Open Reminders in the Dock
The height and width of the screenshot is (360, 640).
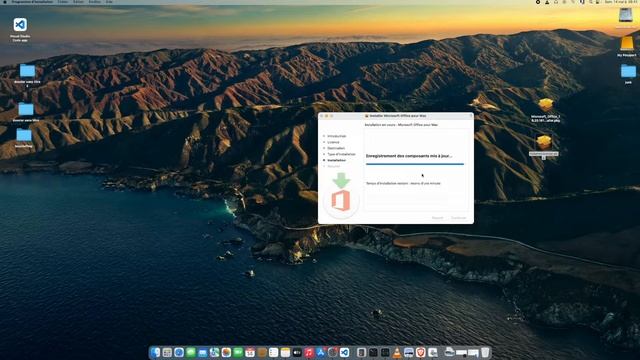[x=273, y=352]
